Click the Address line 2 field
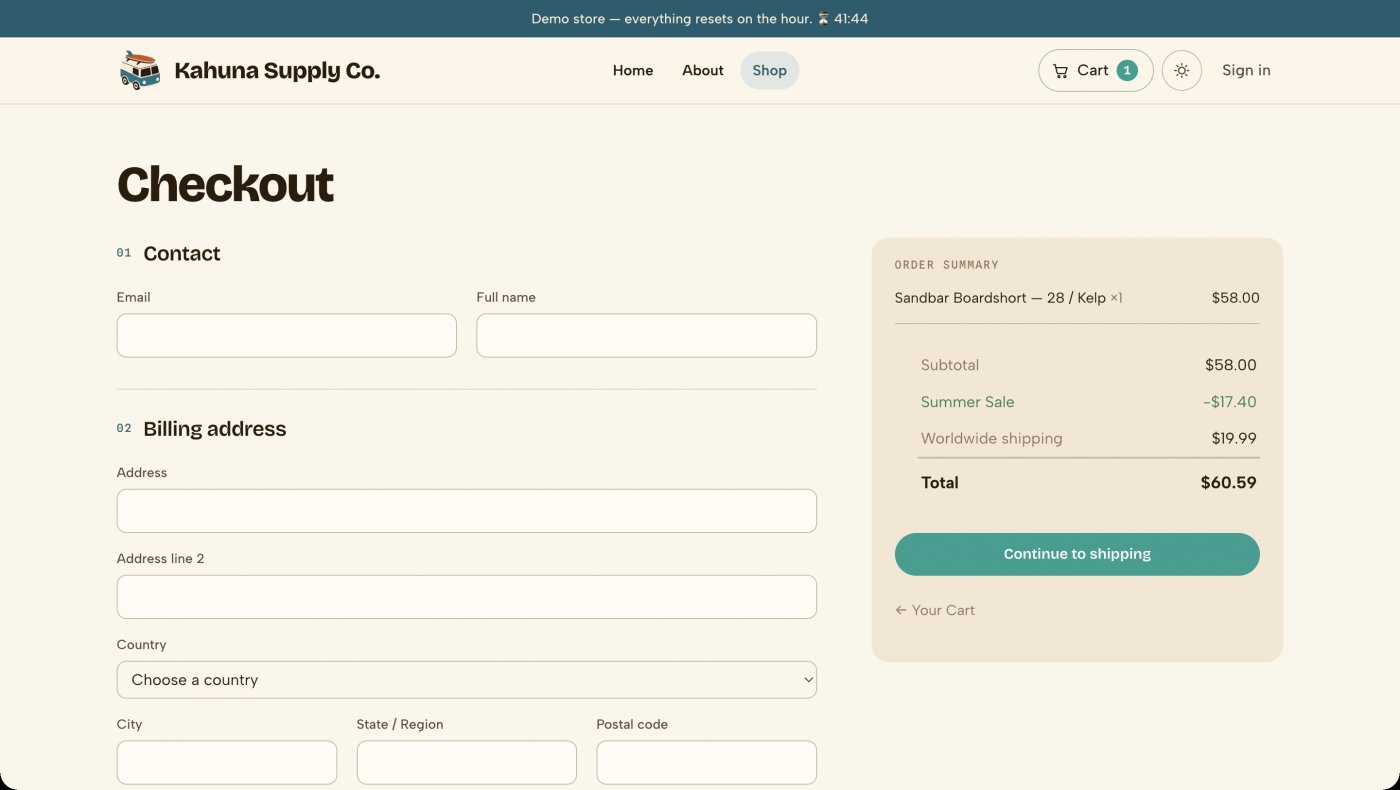 467,597
